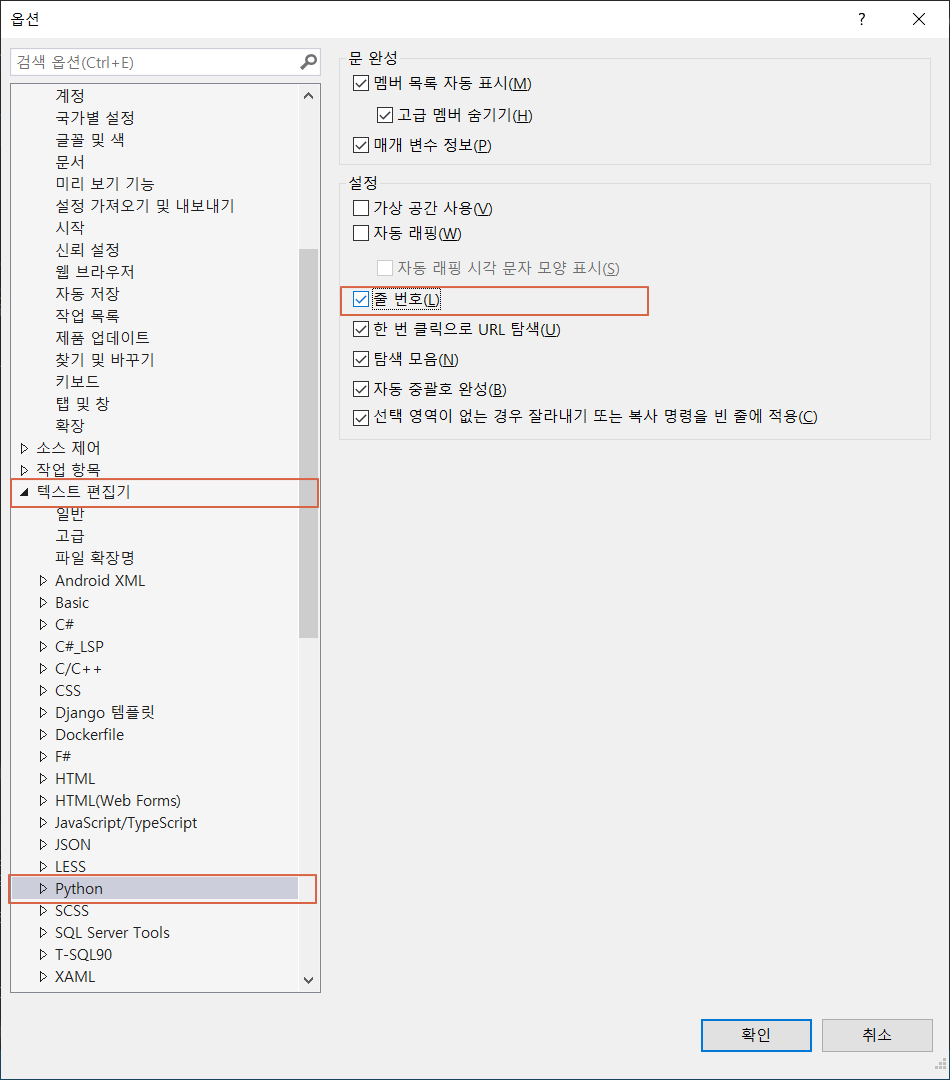This screenshot has width=950, height=1080.
Task: Select 자동 저장 tree item
Action: click(x=87, y=294)
